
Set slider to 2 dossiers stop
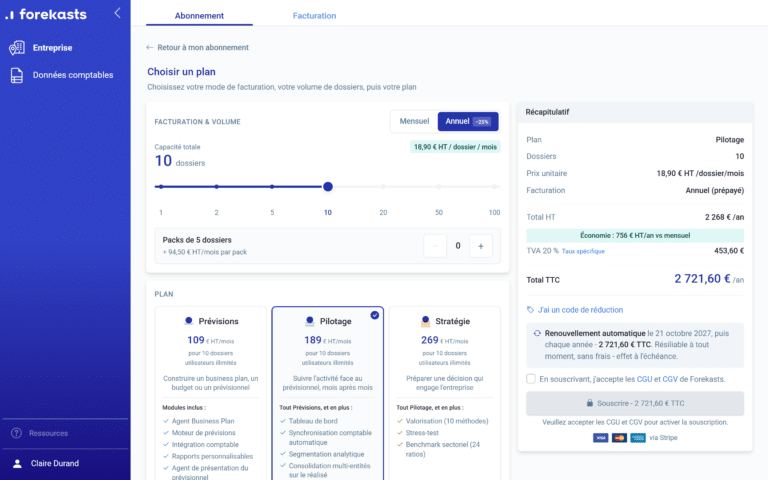216,187
